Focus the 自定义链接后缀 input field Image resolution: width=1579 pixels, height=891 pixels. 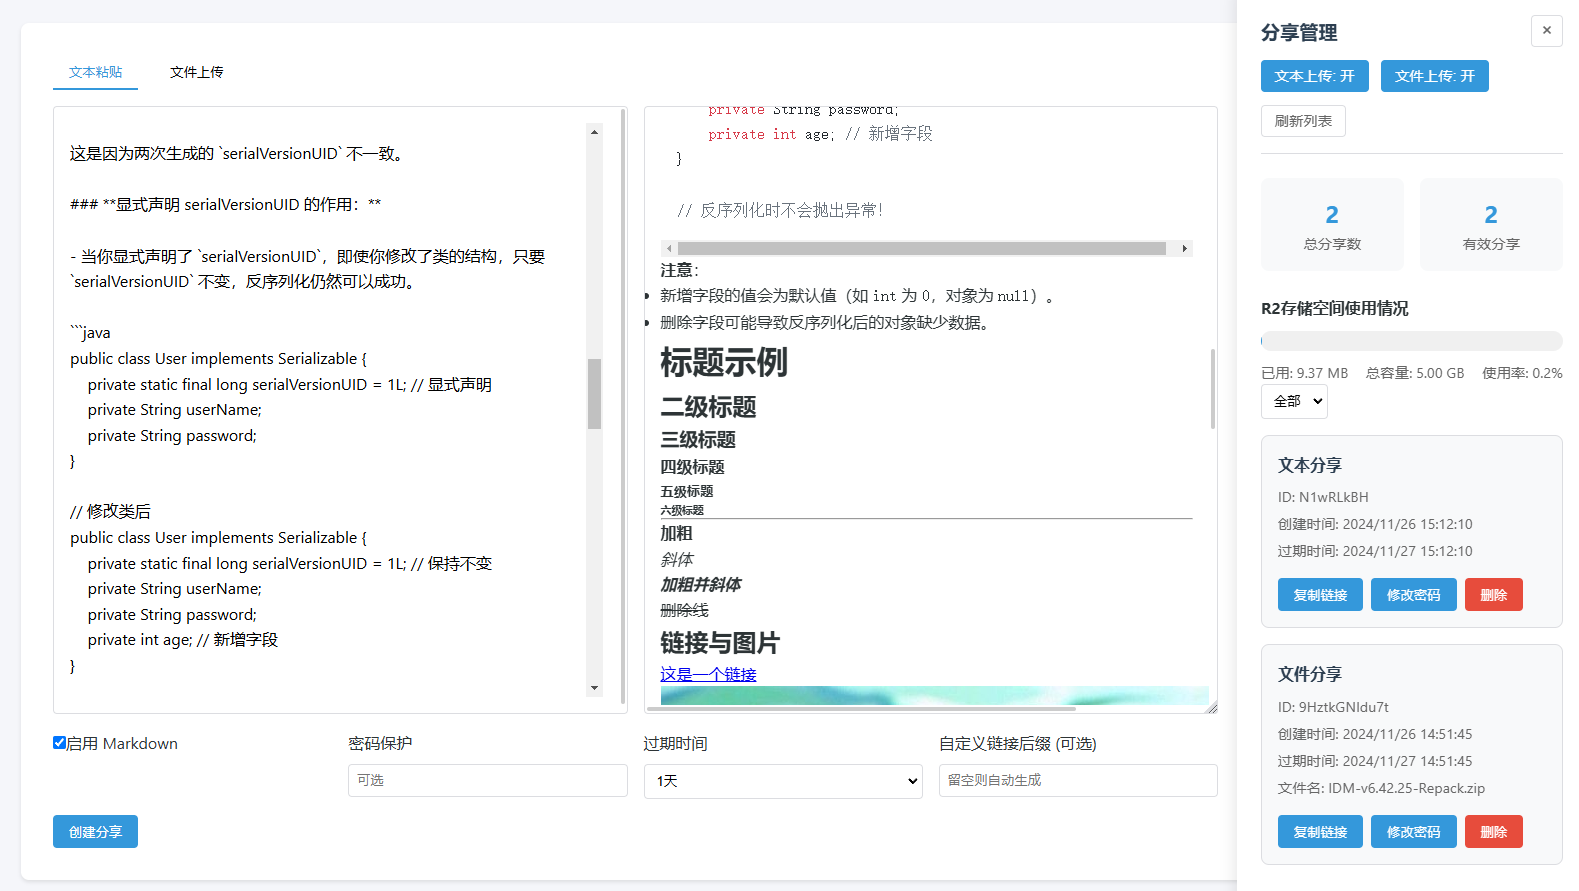pos(1078,780)
